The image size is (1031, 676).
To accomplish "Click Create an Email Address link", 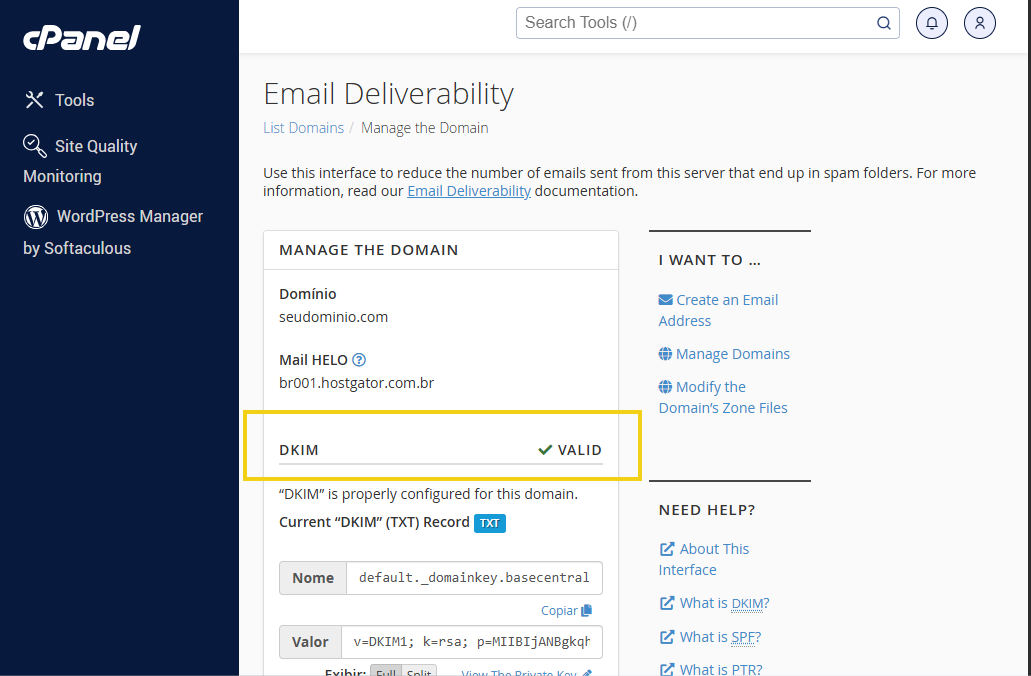I will 718,310.
